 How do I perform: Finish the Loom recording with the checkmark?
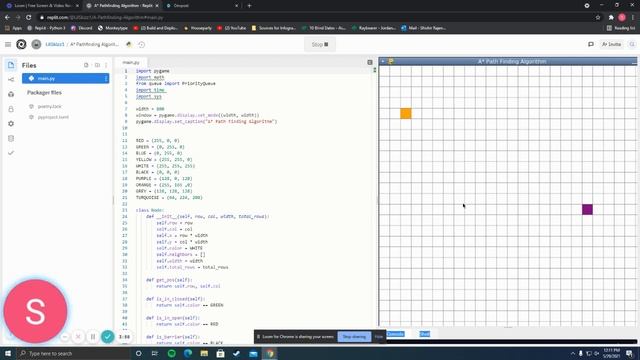[107, 336]
